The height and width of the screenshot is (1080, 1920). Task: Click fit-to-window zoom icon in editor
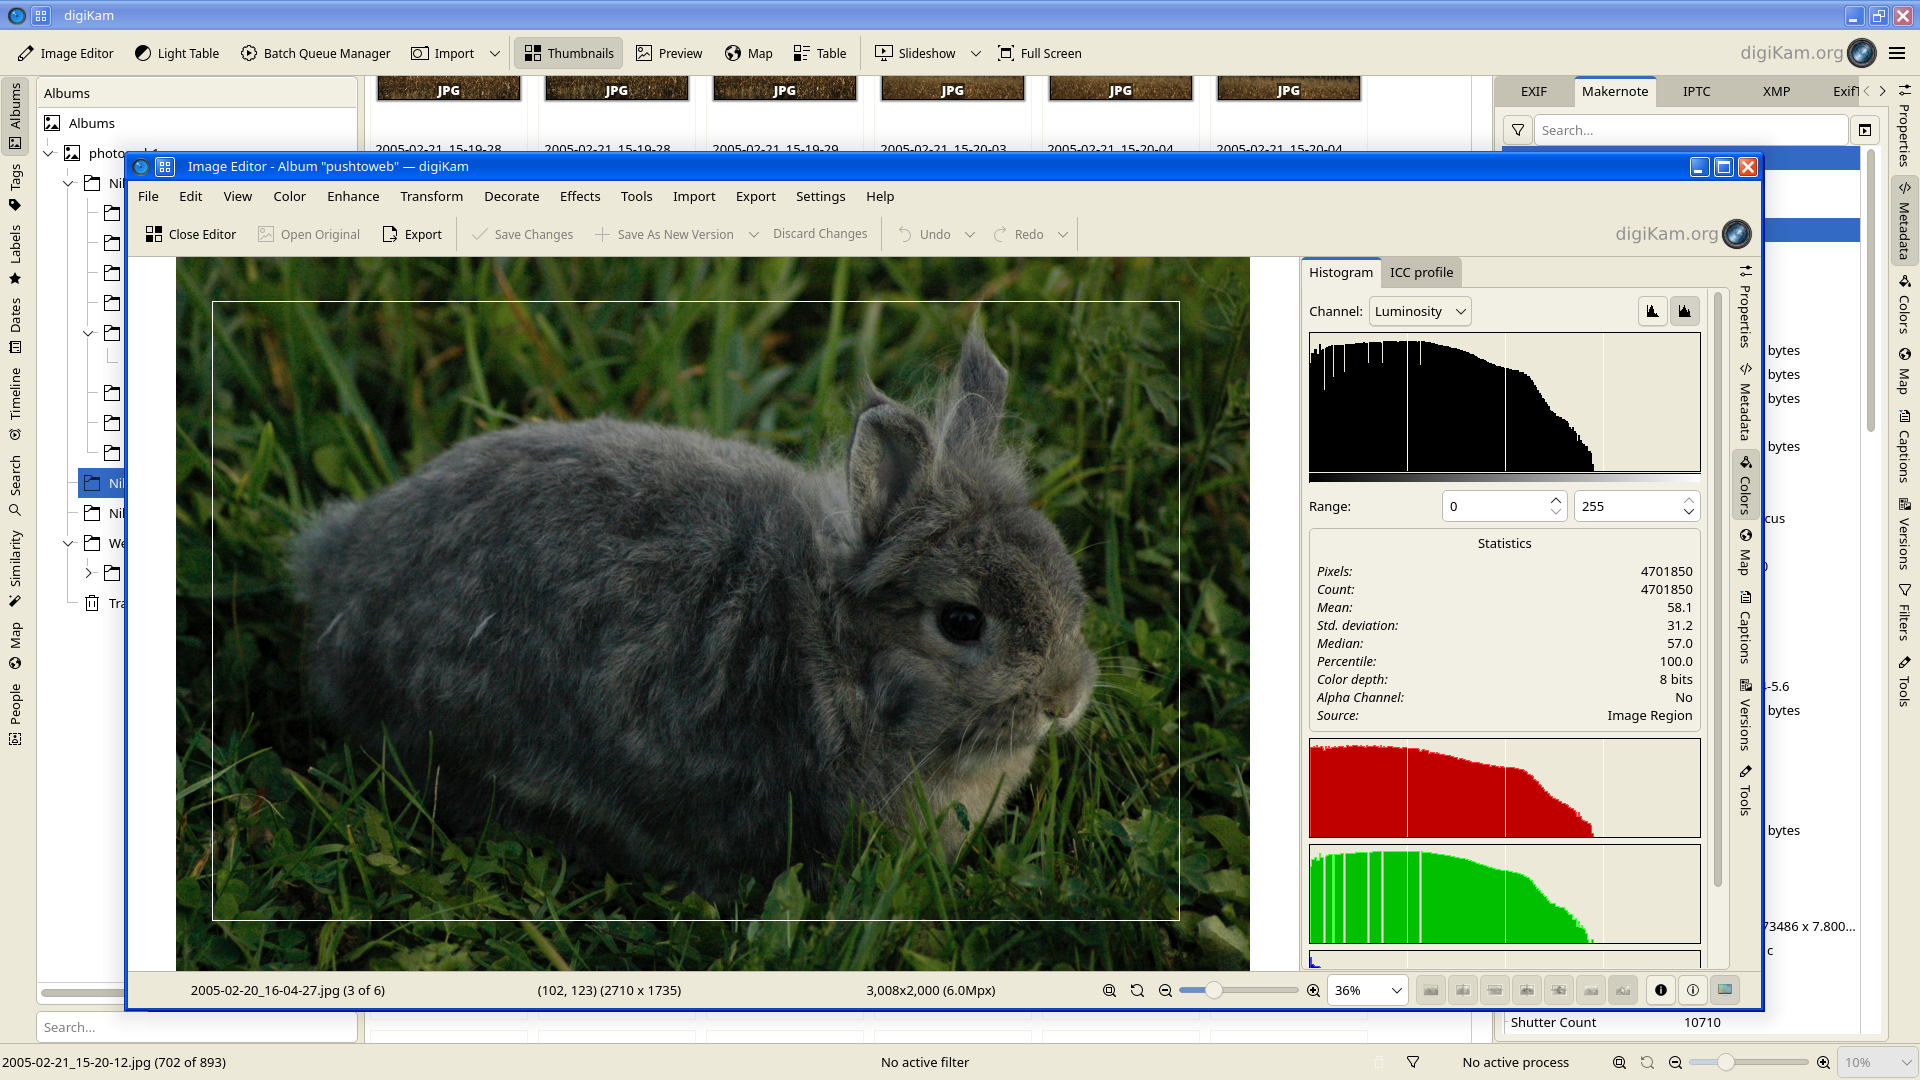tap(1109, 991)
